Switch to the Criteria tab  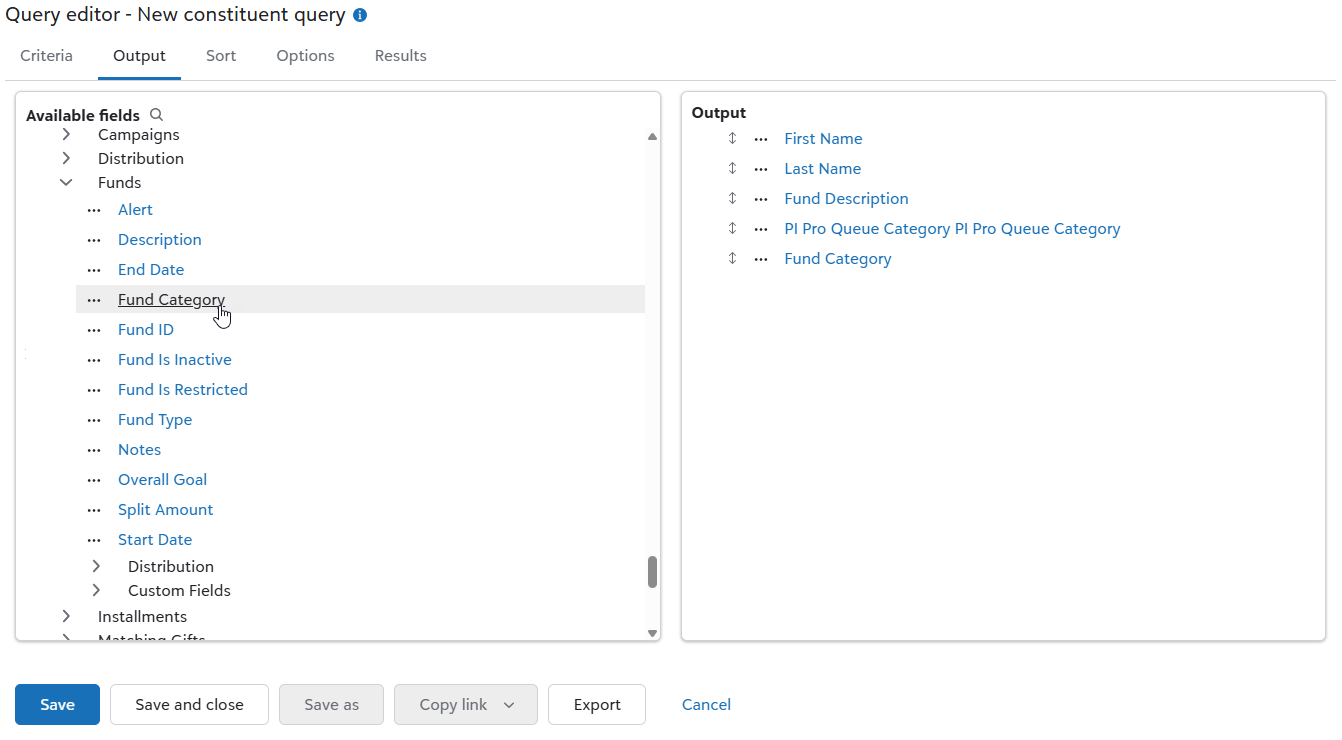coord(46,55)
